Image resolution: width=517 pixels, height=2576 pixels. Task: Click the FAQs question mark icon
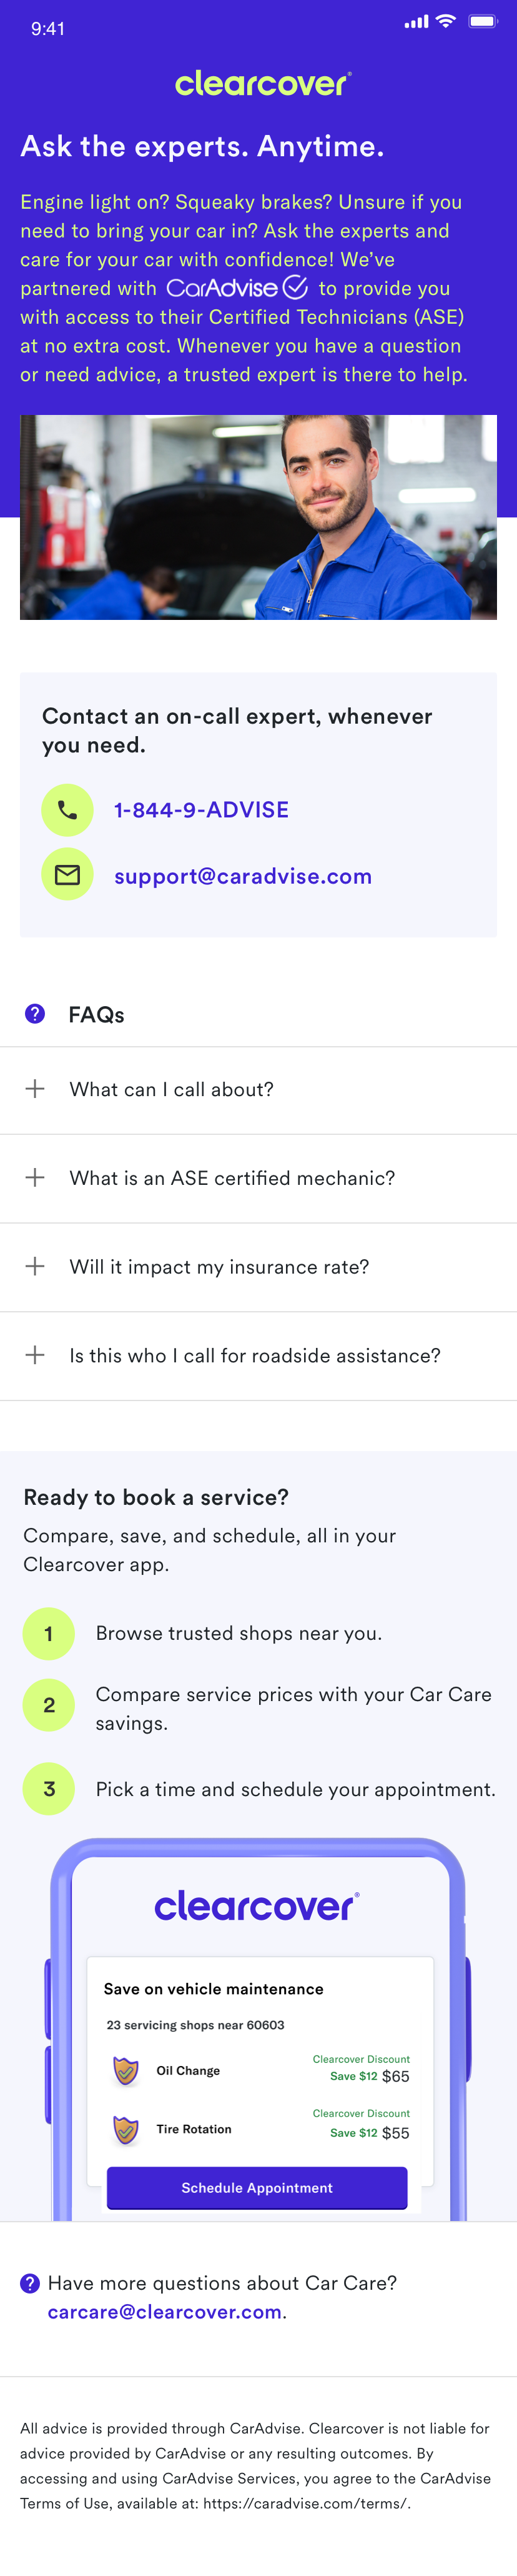(x=35, y=1014)
